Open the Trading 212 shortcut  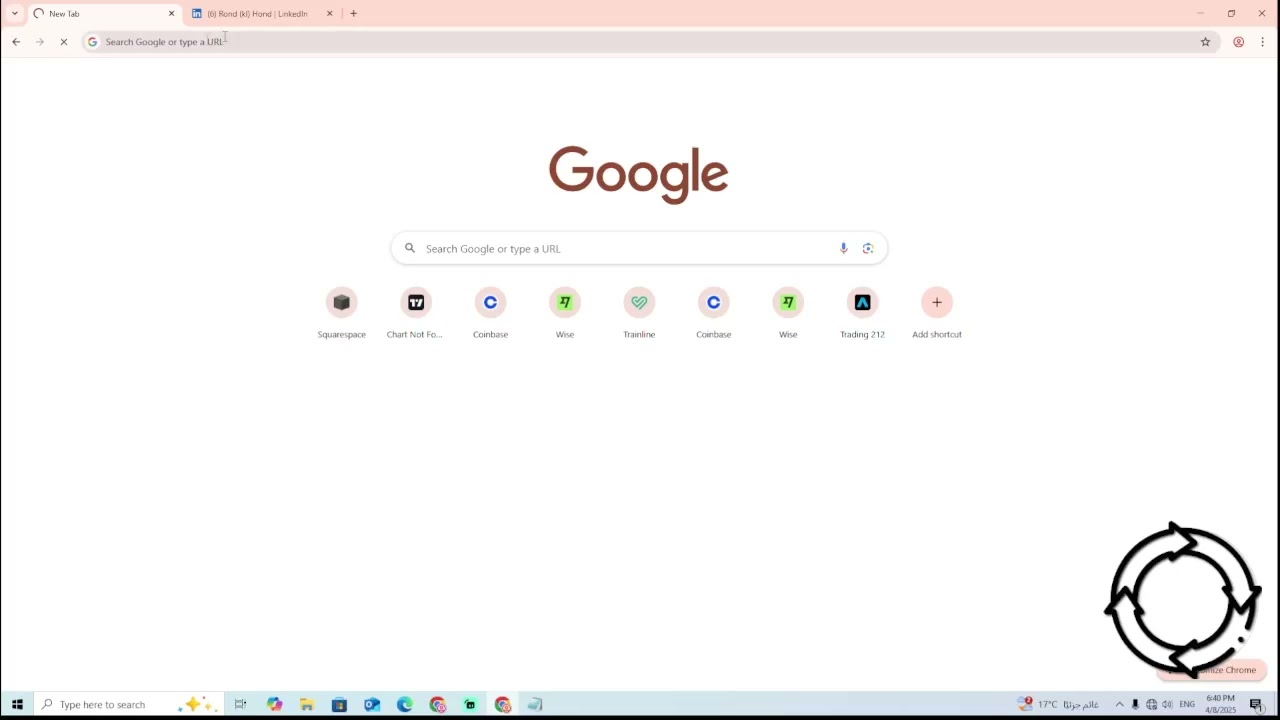862,313
